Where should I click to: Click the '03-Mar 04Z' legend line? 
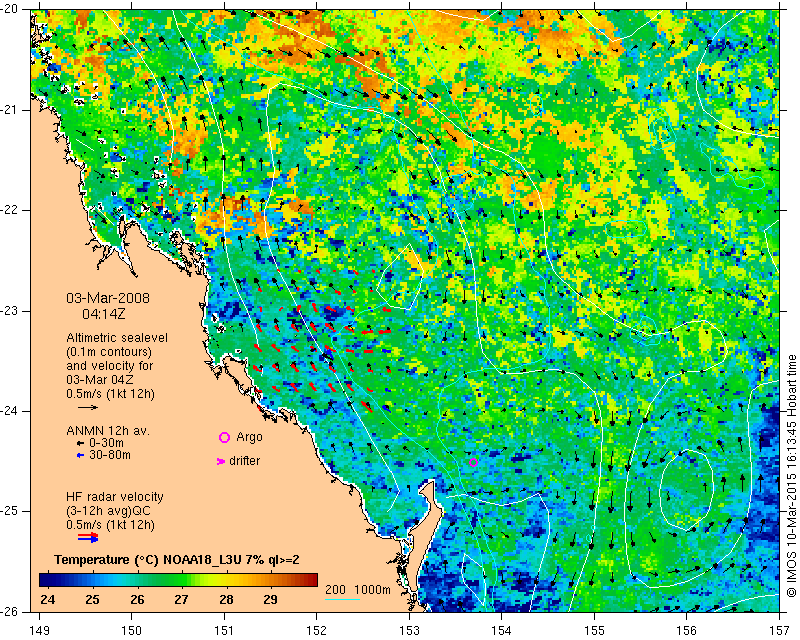click(99, 380)
